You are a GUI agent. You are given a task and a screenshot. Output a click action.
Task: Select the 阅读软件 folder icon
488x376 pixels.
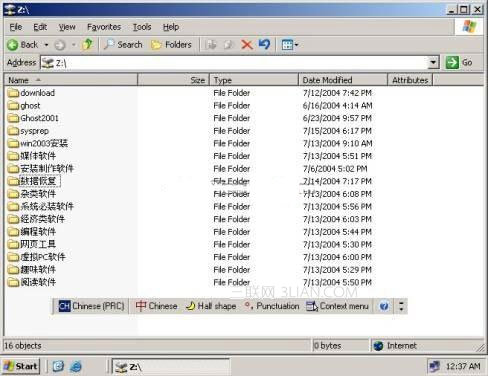pos(13,282)
